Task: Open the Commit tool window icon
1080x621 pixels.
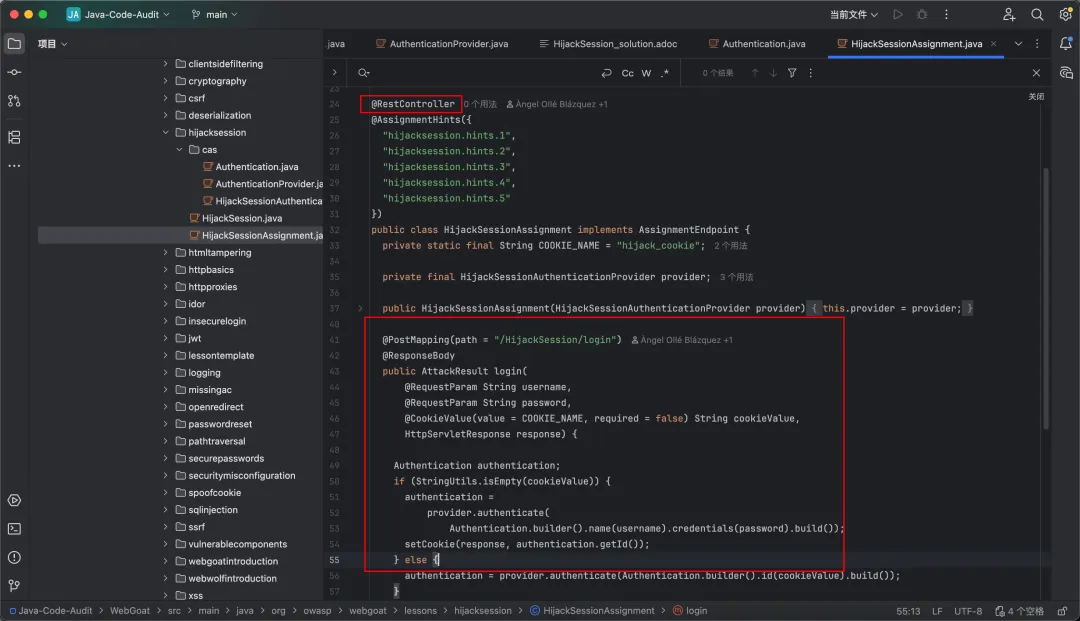Action: [x=14, y=72]
